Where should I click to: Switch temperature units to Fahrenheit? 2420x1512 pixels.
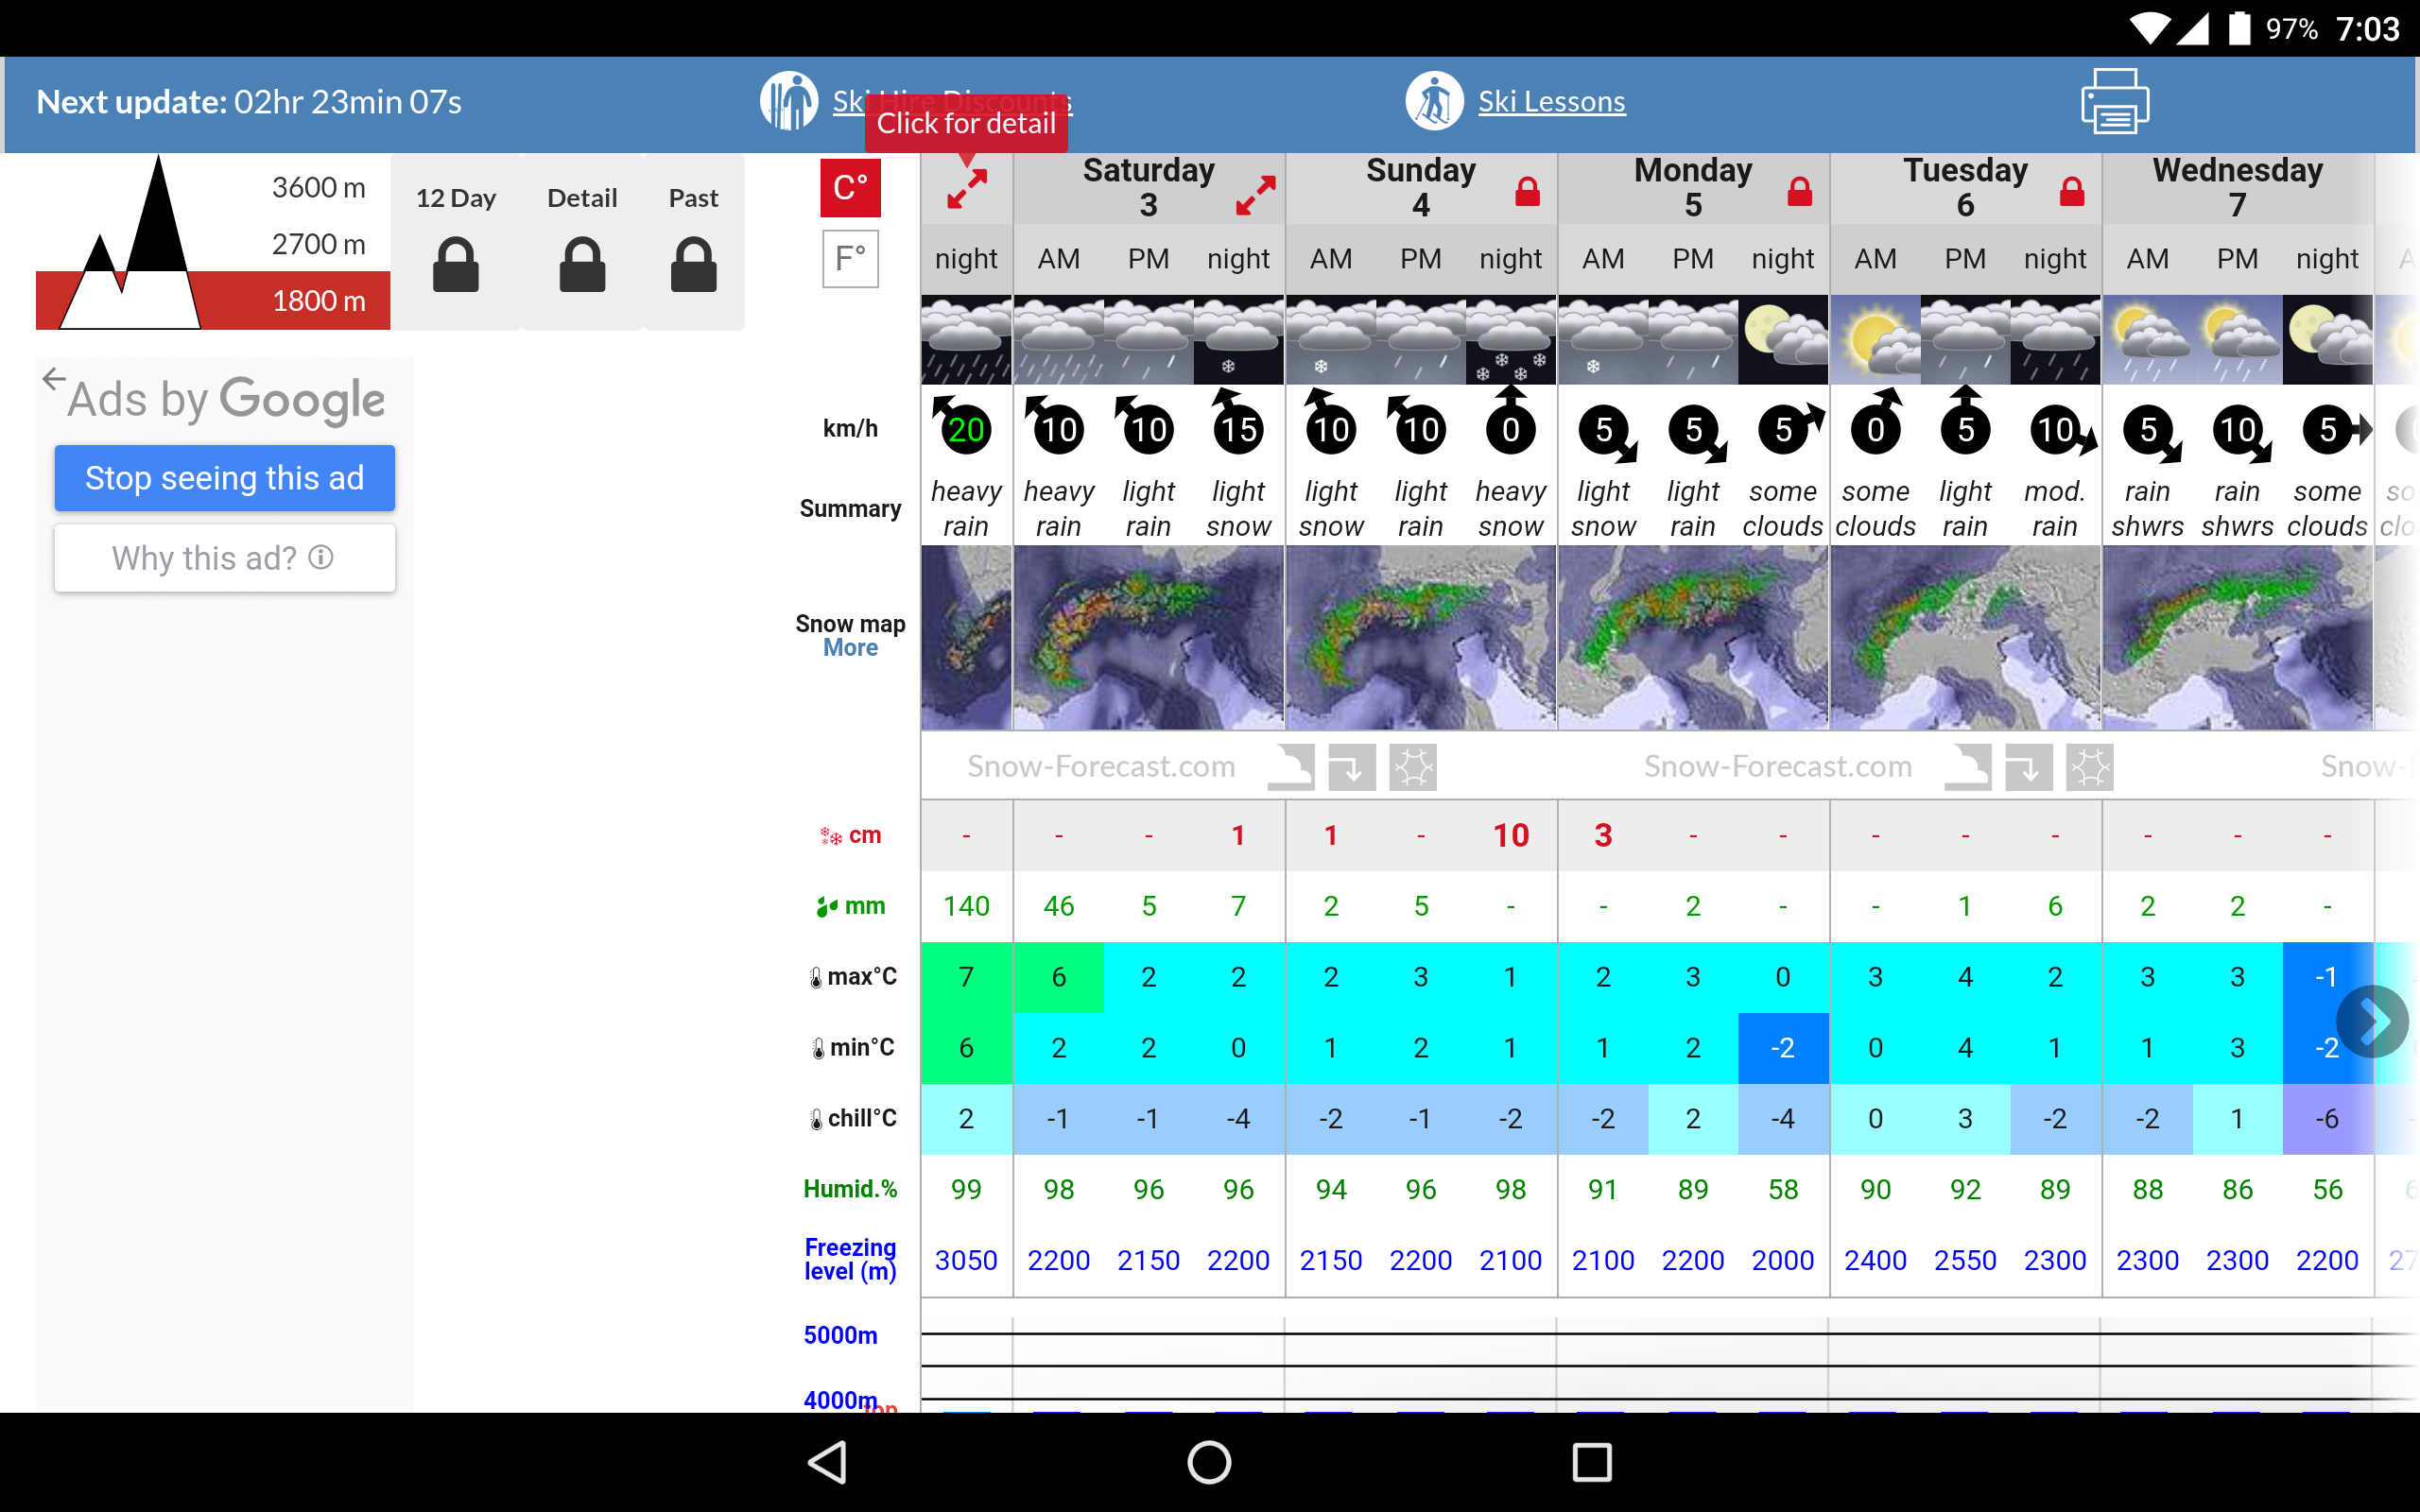(x=850, y=259)
